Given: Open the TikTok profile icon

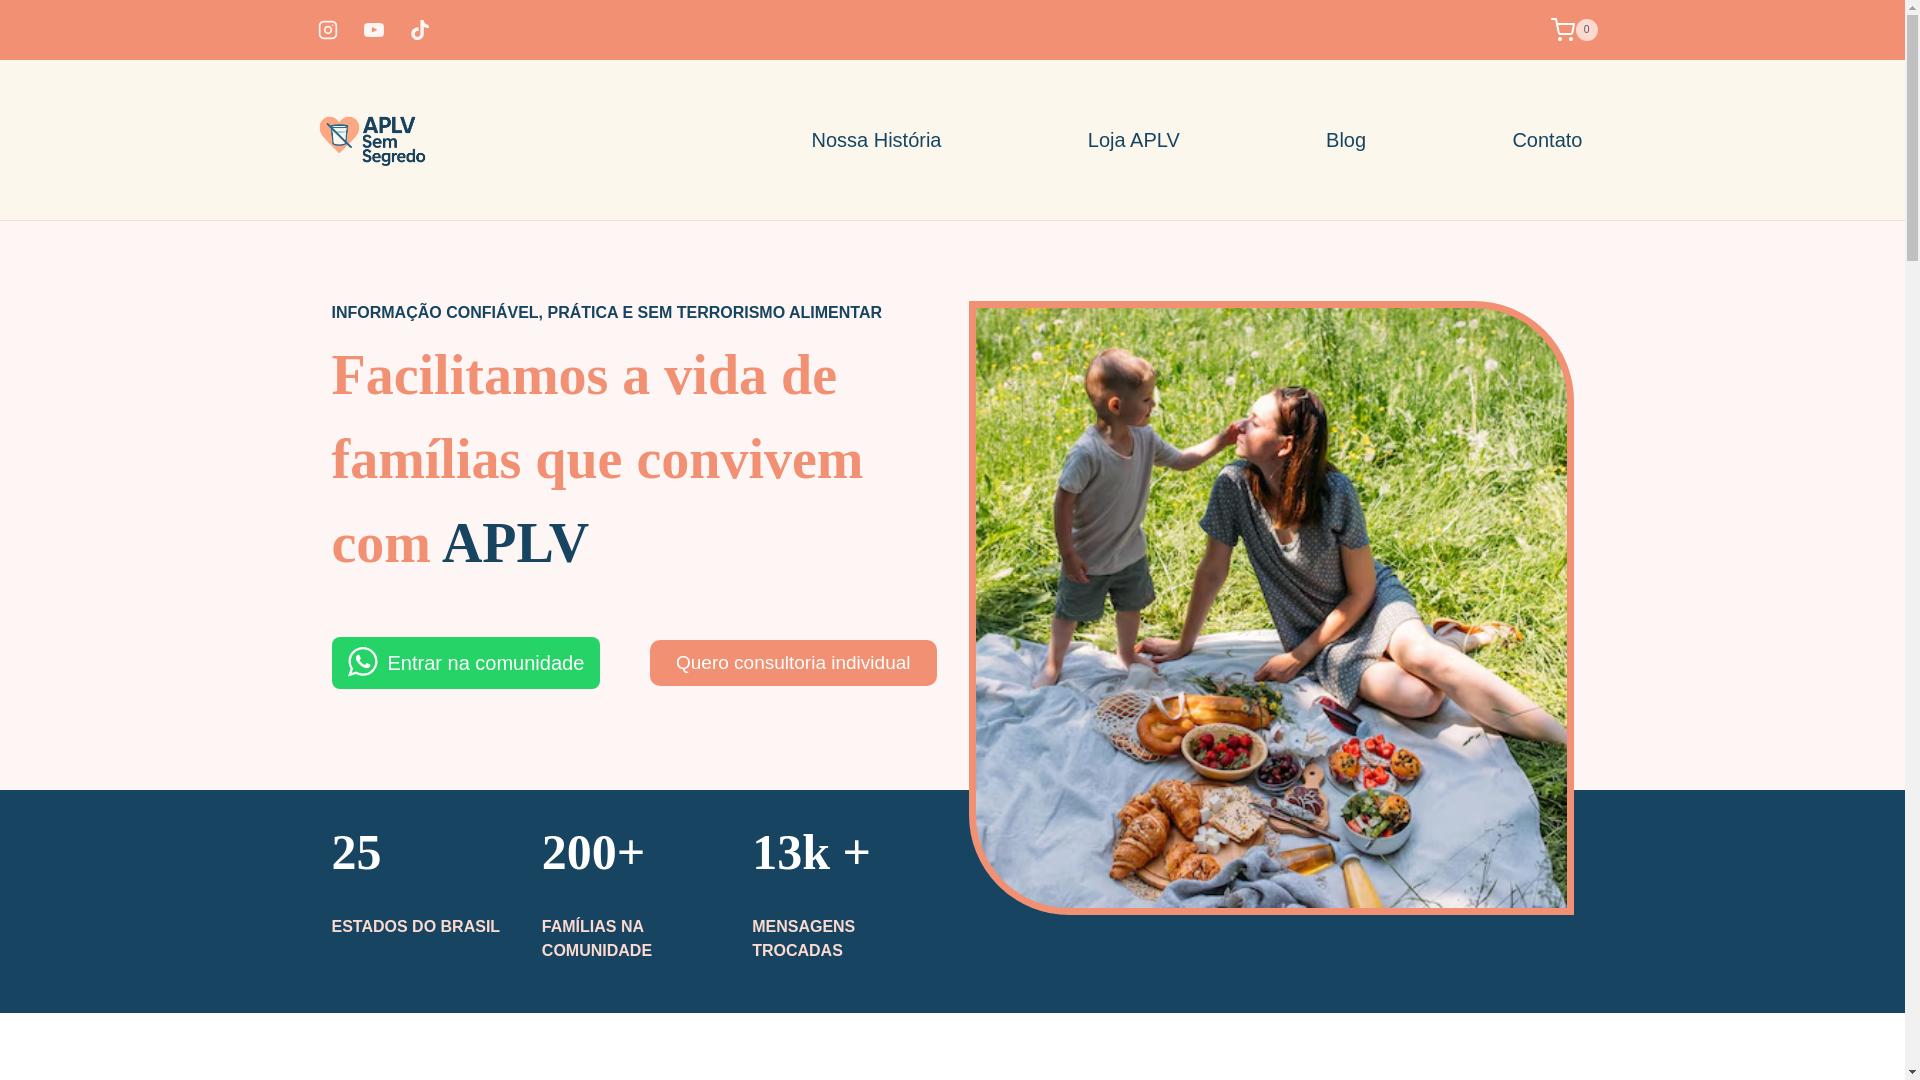Looking at the screenshot, I should (420, 30).
